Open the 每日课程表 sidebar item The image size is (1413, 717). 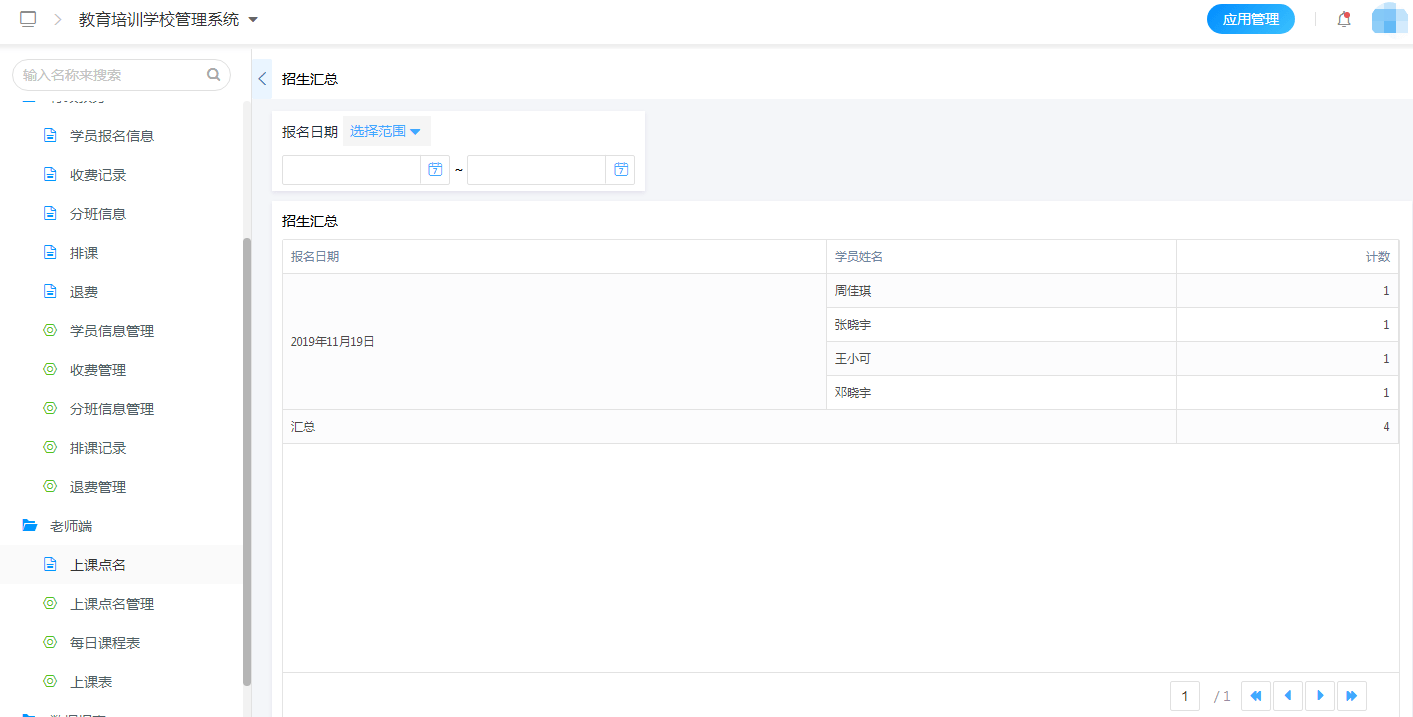pyautogui.click(x=105, y=643)
